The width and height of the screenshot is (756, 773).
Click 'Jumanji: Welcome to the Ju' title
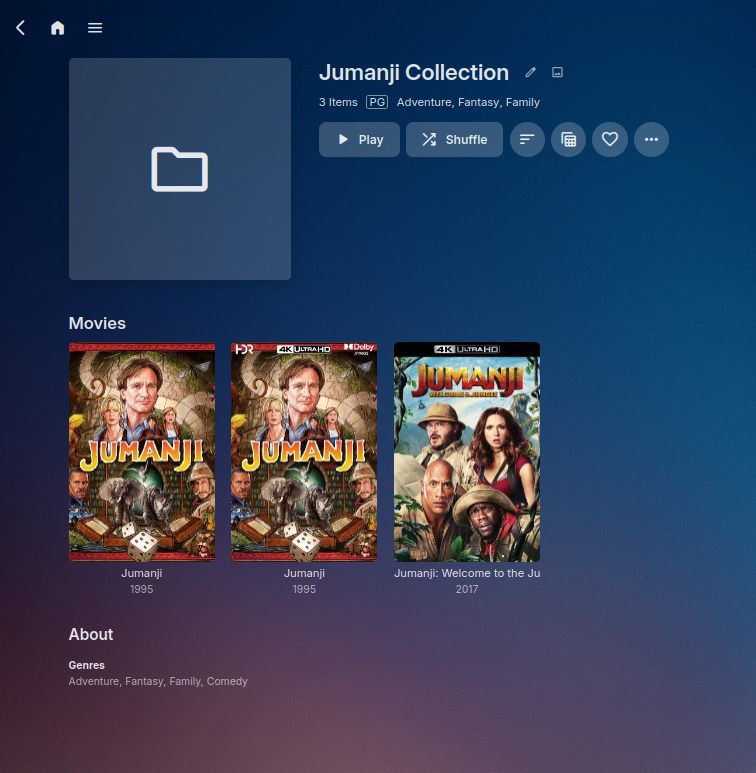click(x=467, y=573)
